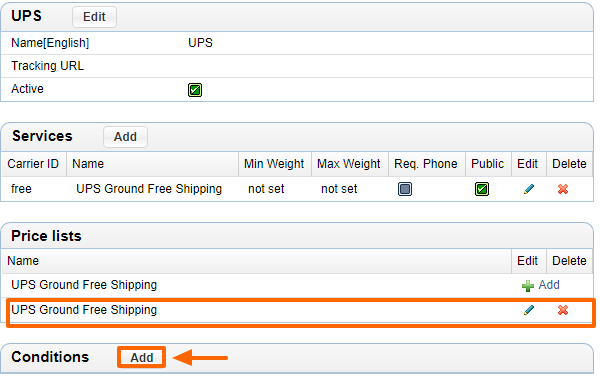Toggle Req. Phone checkbox for free carrier

405,189
